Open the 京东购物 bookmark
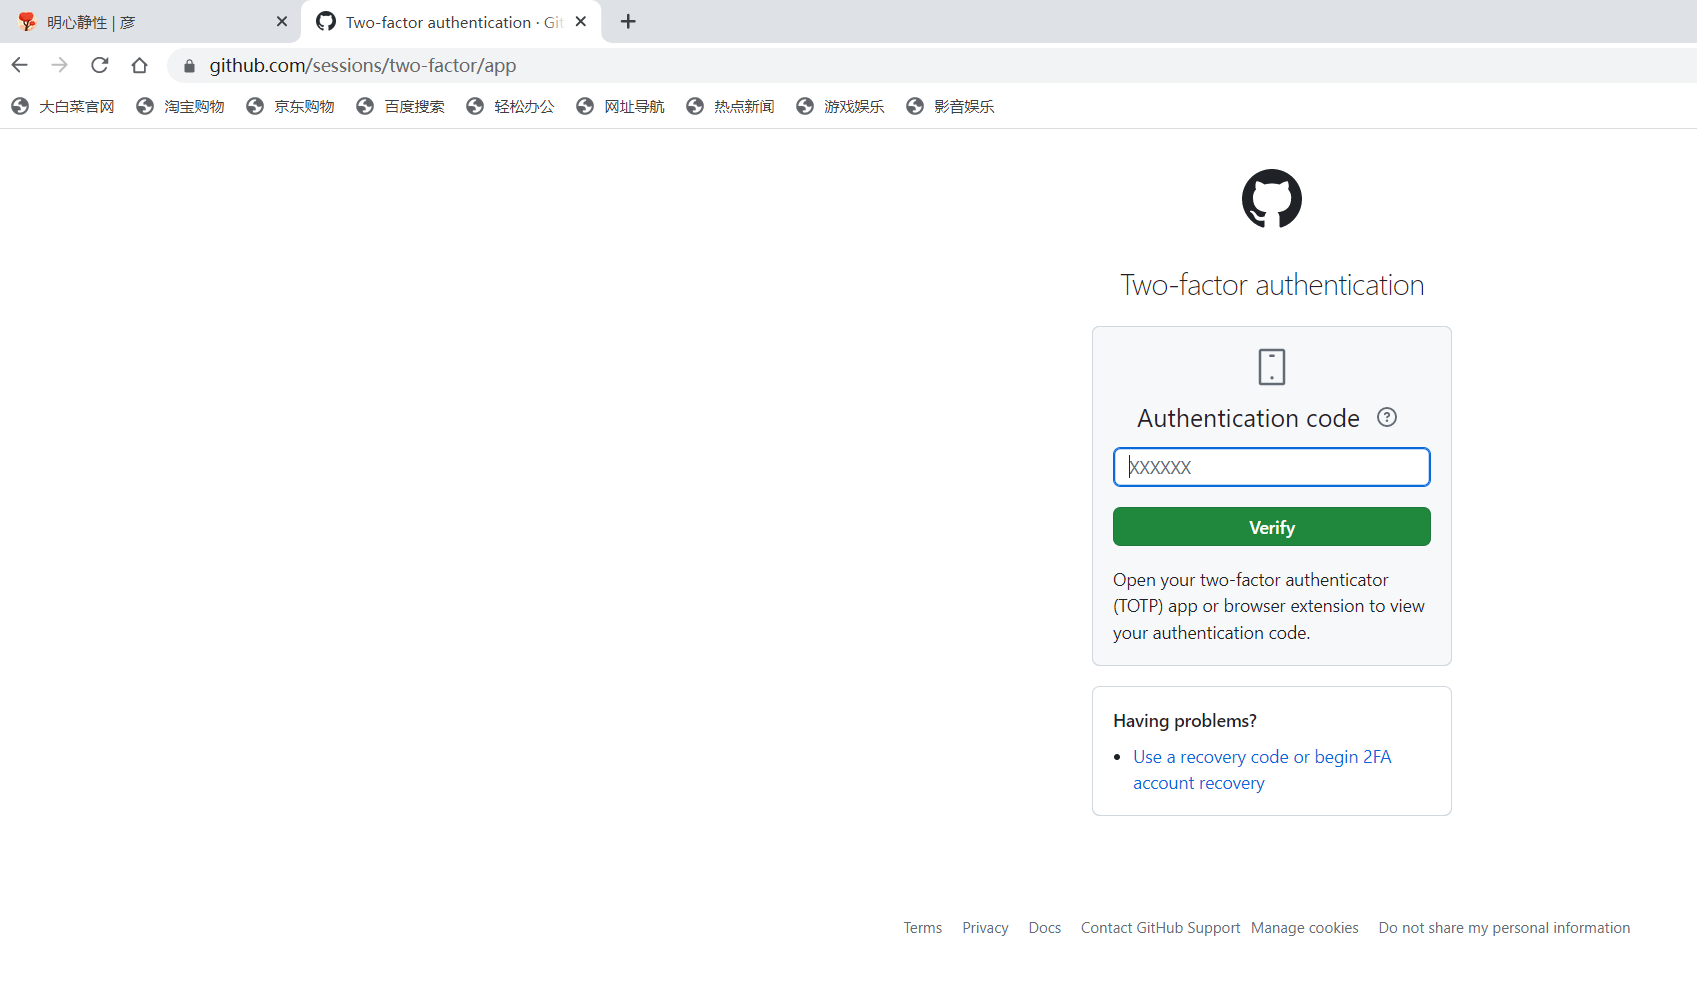The image size is (1697, 998). point(290,106)
